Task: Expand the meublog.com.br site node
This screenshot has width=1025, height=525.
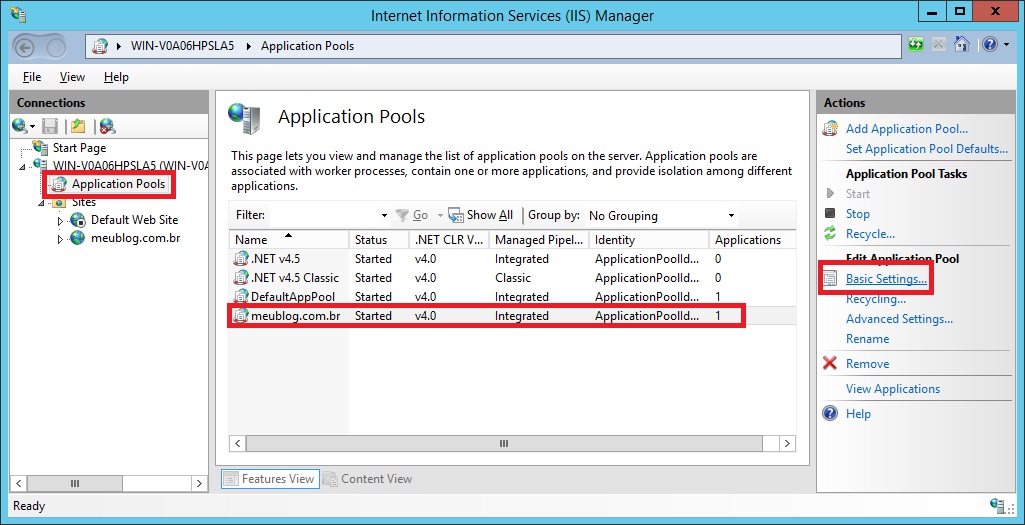Action: [x=60, y=239]
